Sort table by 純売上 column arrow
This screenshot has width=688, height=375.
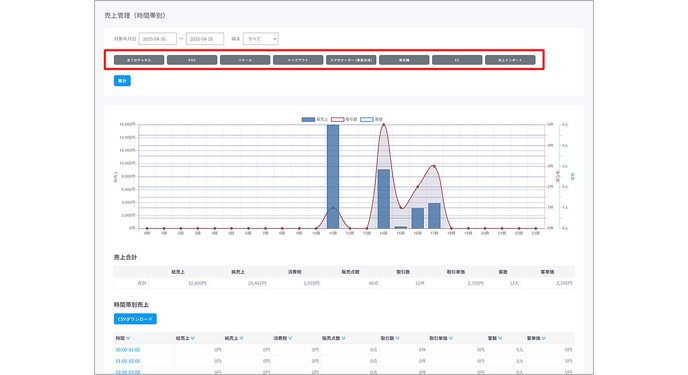pos(242,339)
